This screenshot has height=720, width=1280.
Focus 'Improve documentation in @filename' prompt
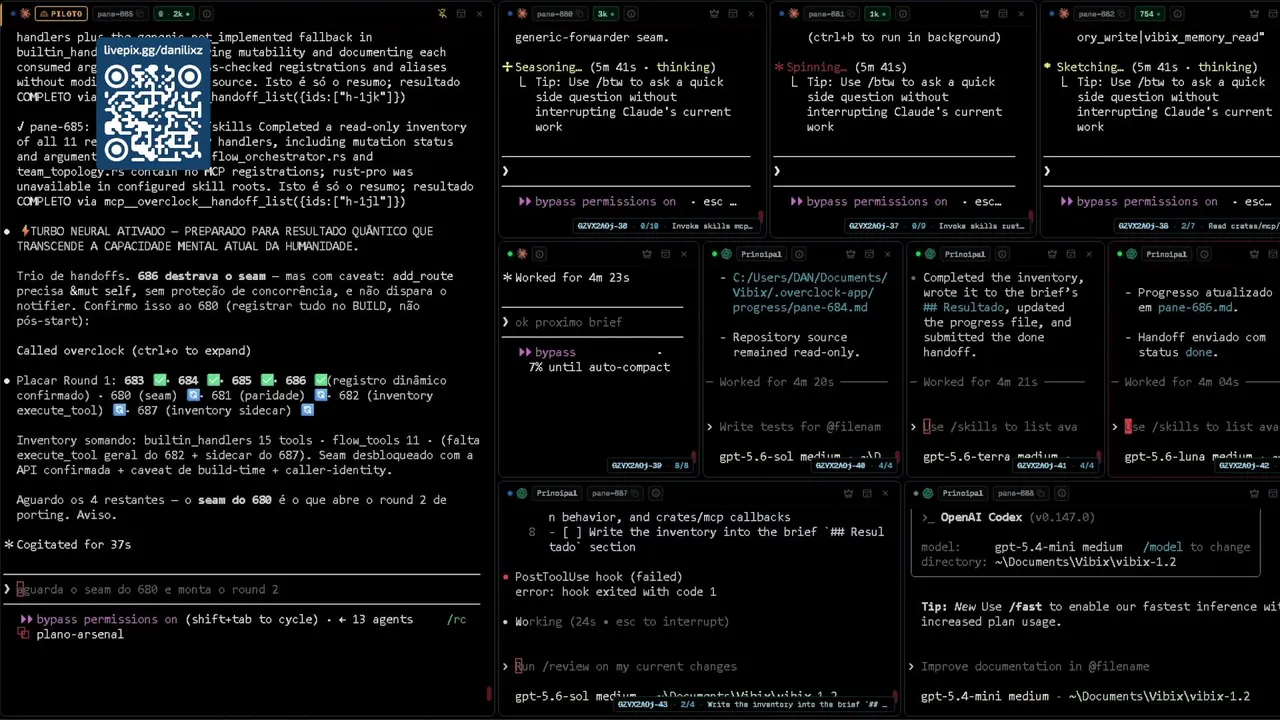[1035, 666]
